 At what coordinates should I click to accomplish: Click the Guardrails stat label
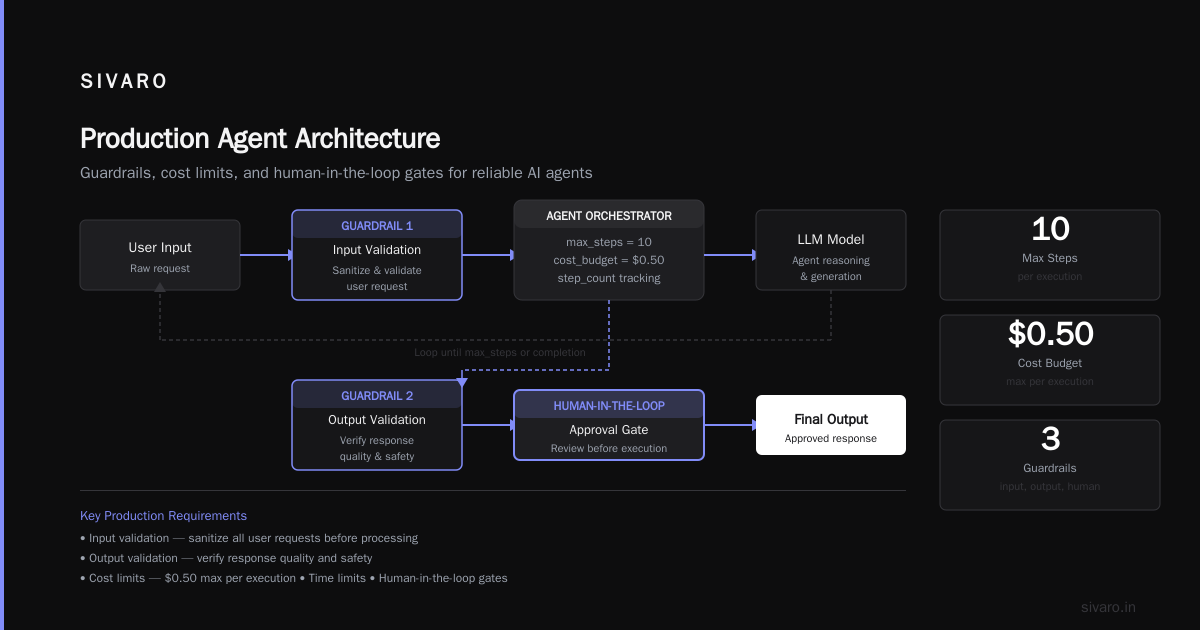[x=1050, y=468]
